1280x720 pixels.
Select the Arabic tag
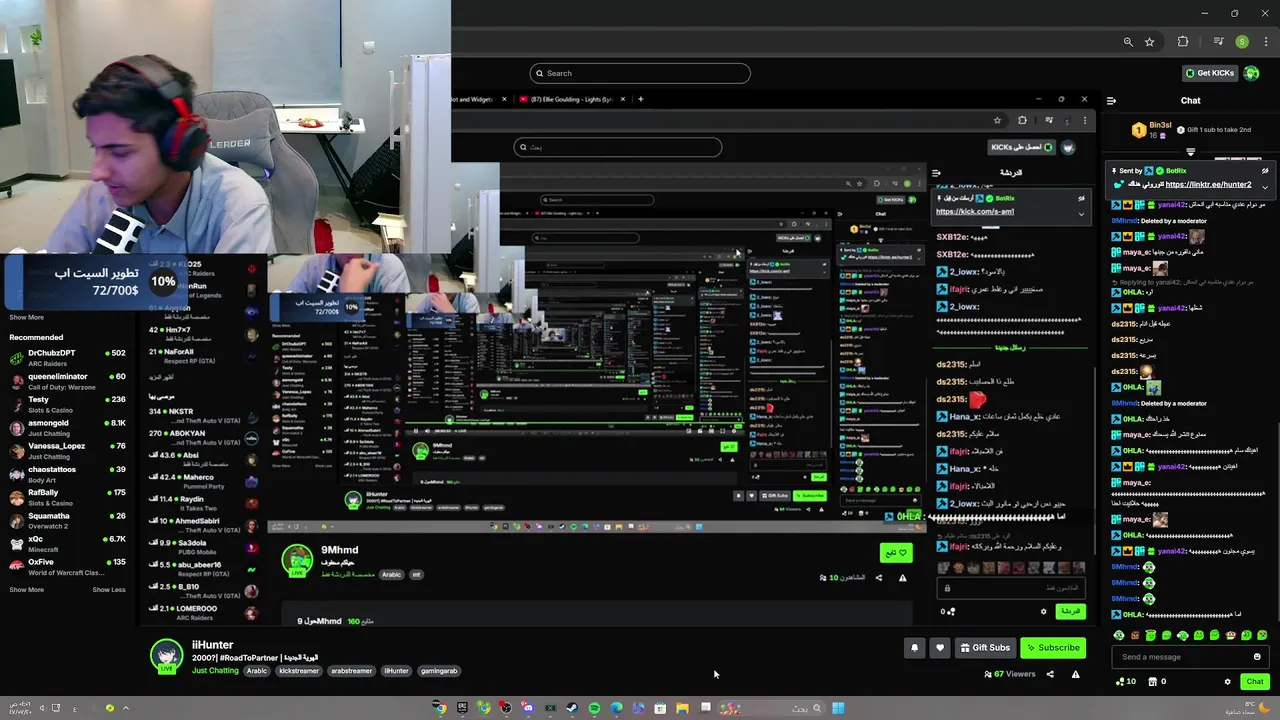click(257, 671)
